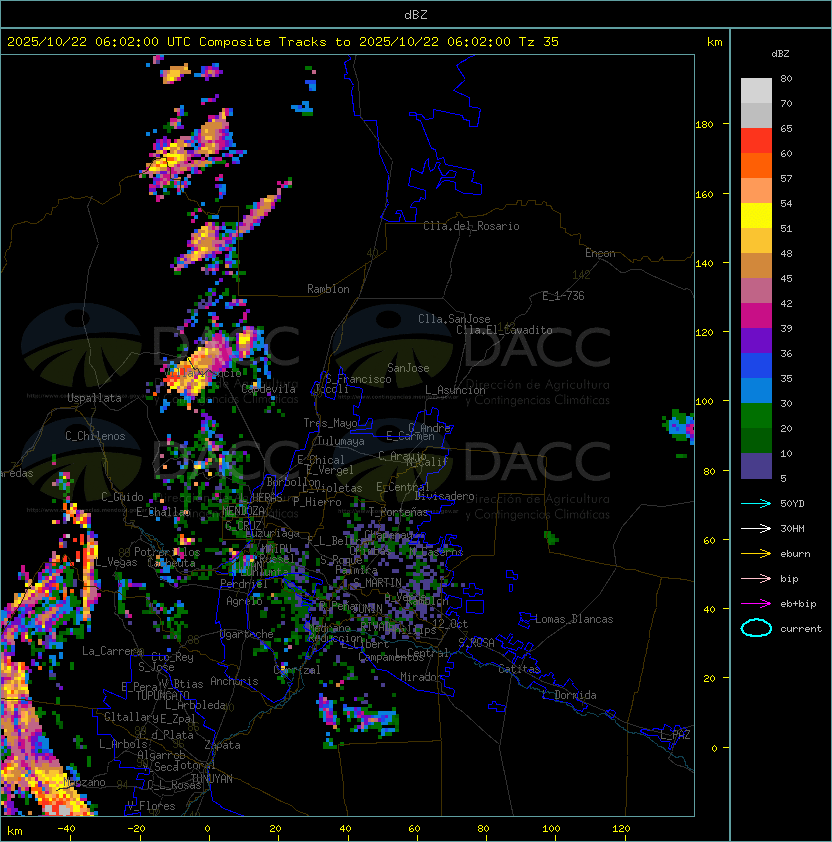
Task: Click the 'Tz 35' threshold text in header
Action: [539, 41]
